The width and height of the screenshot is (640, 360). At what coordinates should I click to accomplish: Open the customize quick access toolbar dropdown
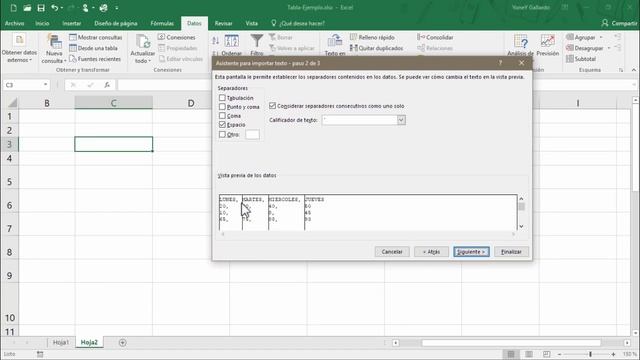point(117,8)
